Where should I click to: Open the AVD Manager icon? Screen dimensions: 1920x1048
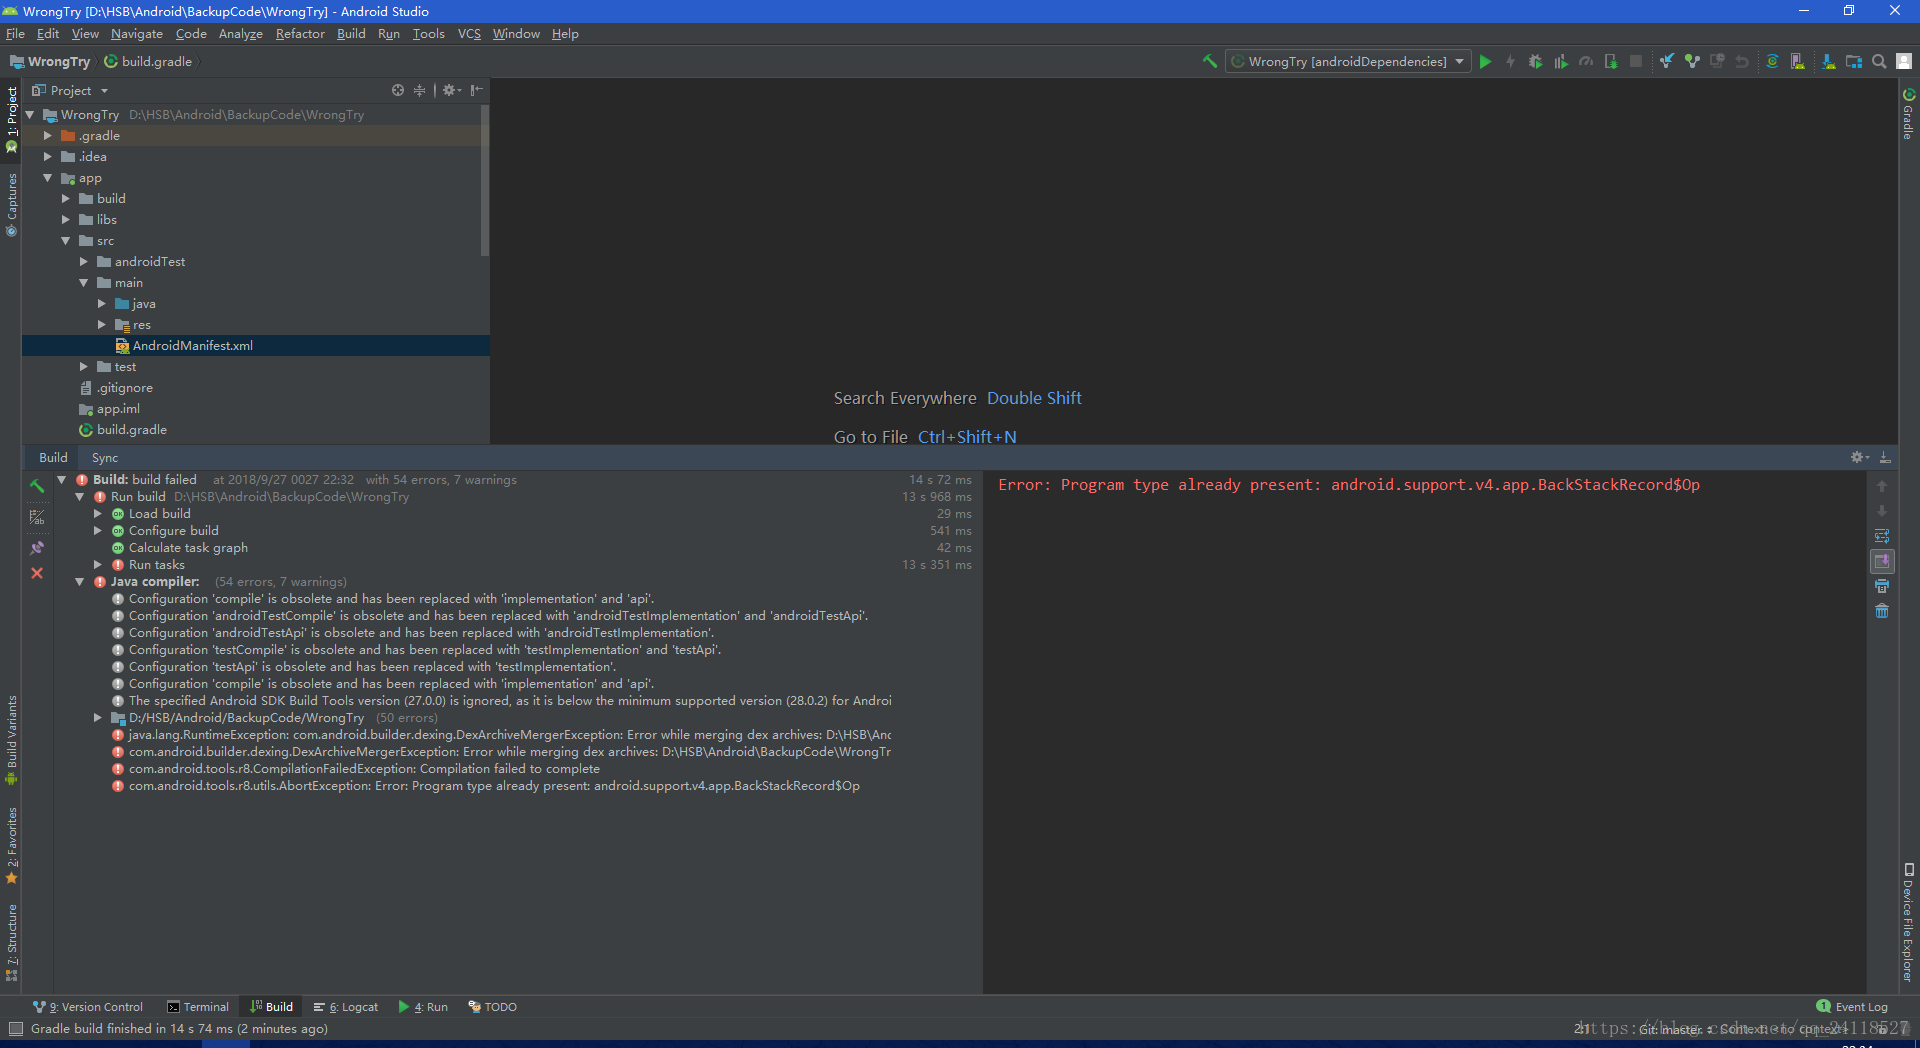[x=1797, y=61]
